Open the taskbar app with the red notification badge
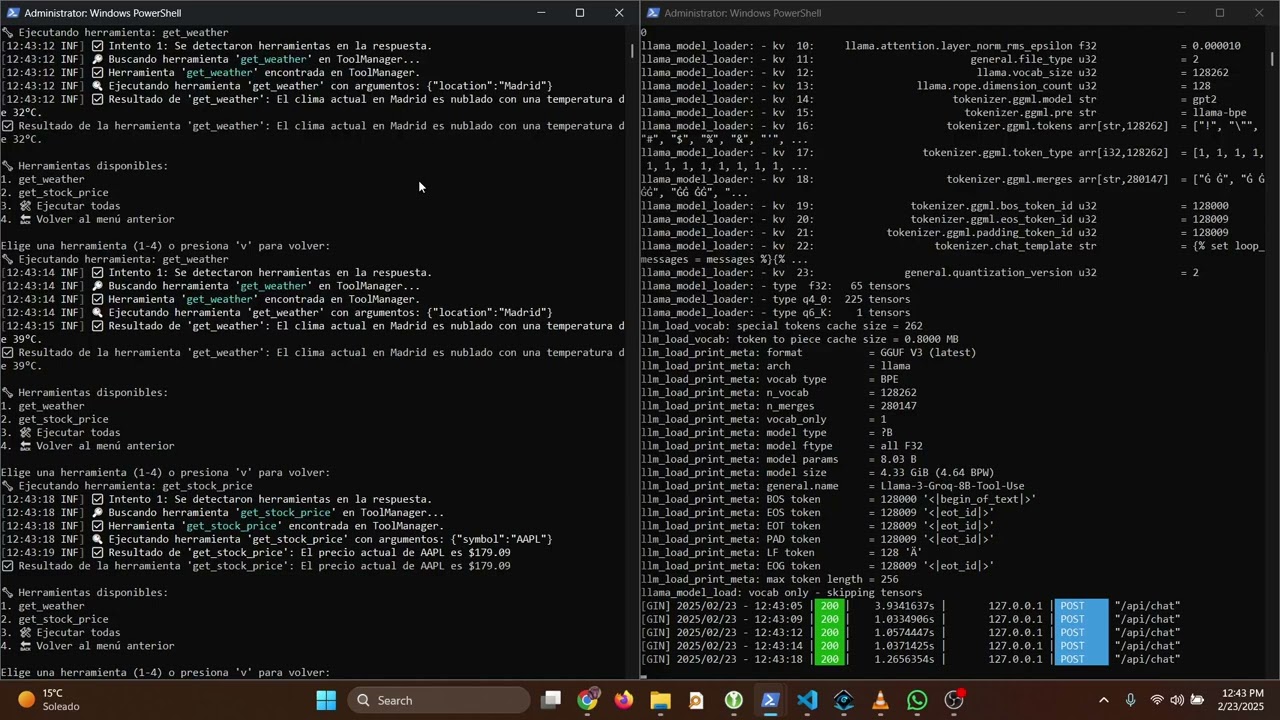This screenshot has height=720, width=1280. click(954, 700)
